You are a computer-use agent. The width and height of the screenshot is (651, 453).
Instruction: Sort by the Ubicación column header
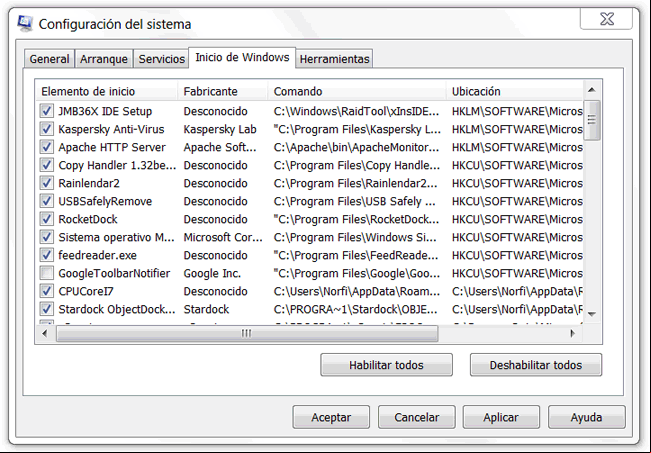(515, 91)
